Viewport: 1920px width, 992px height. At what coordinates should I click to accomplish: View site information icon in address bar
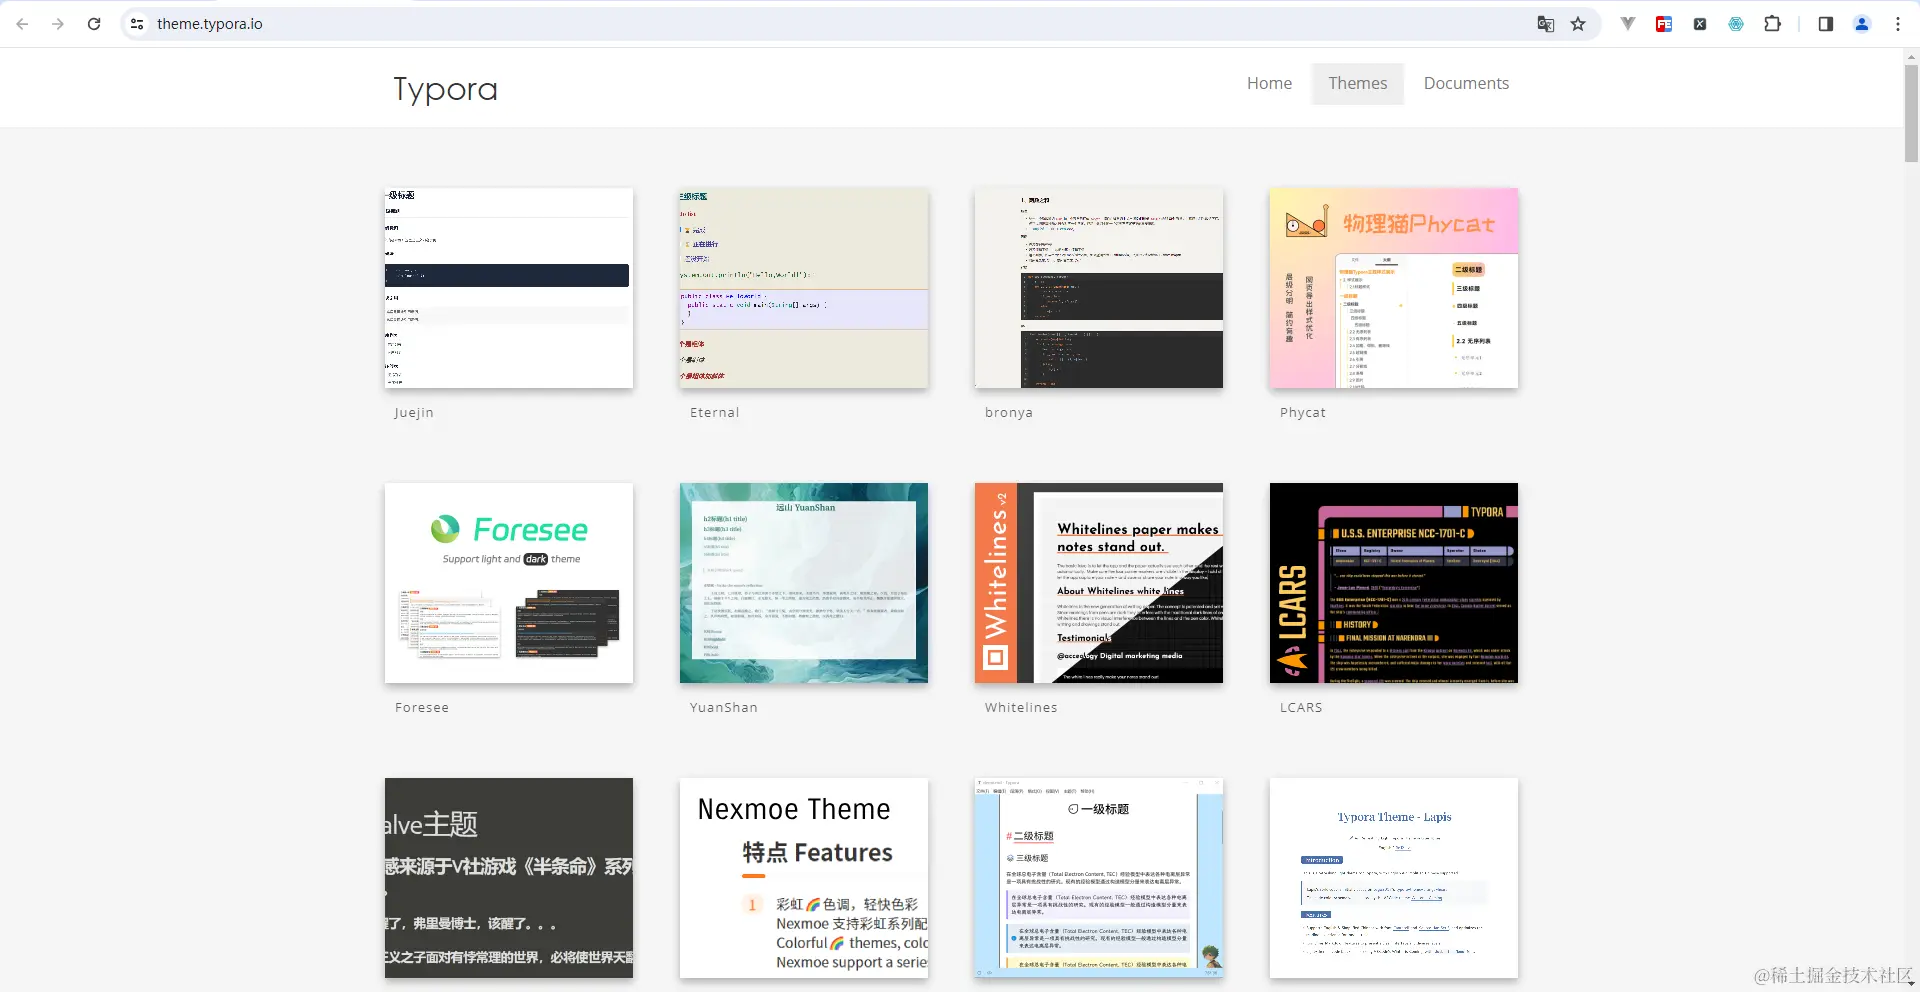(x=137, y=24)
